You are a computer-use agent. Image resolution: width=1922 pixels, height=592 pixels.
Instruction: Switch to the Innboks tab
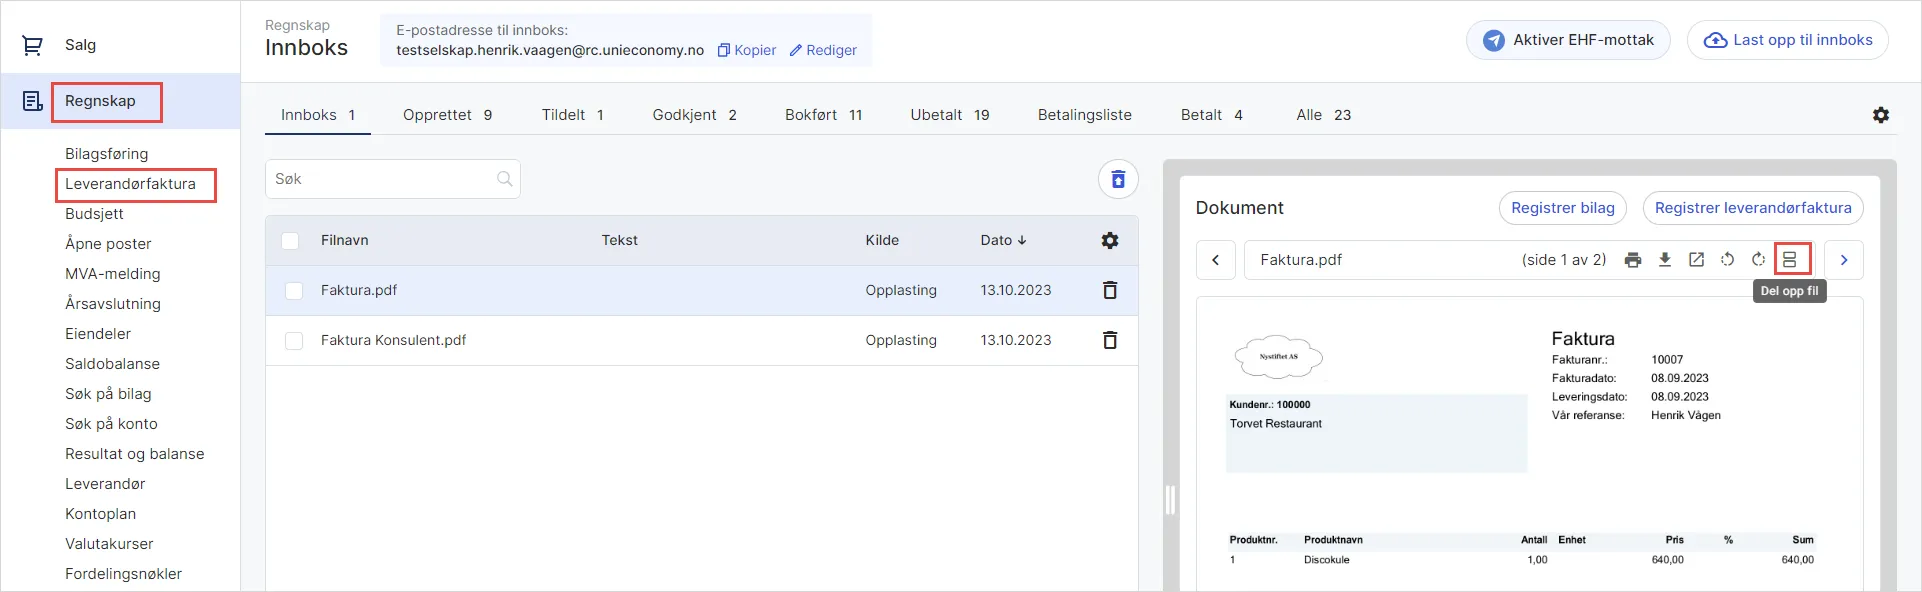point(318,115)
